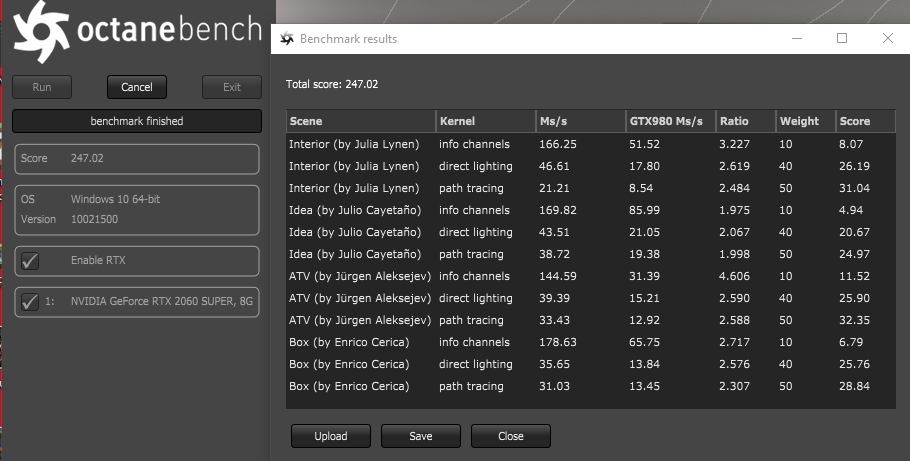This screenshot has height=461, width=910.
Task: Sort by the Scene column header
Action: click(360, 121)
